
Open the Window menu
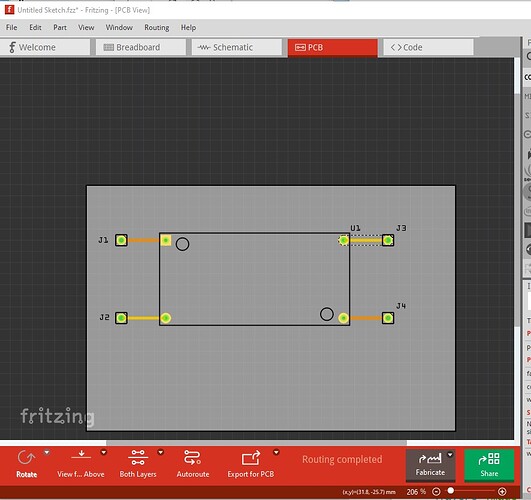pos(119,27)
